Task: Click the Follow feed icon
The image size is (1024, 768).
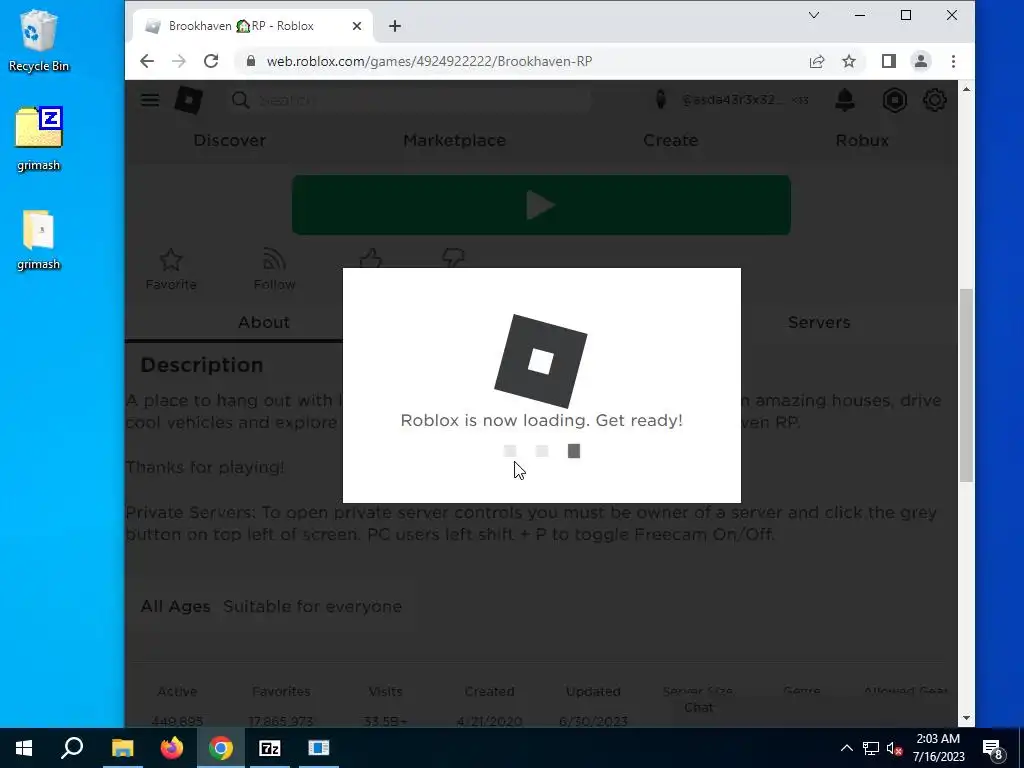Action: pyautogui.click(x=274, y=259)
